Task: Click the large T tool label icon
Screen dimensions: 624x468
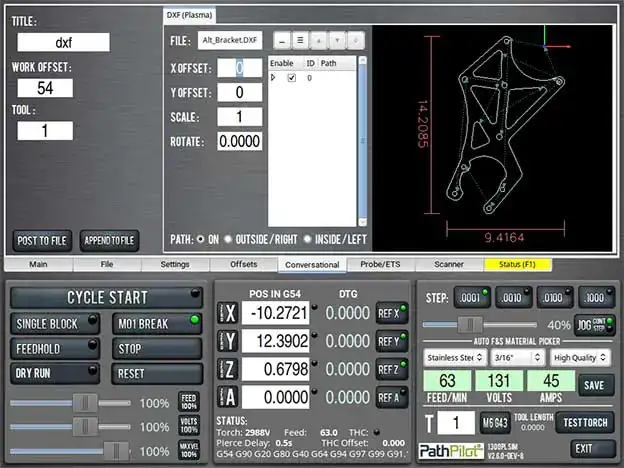Action: pos(429,423)
